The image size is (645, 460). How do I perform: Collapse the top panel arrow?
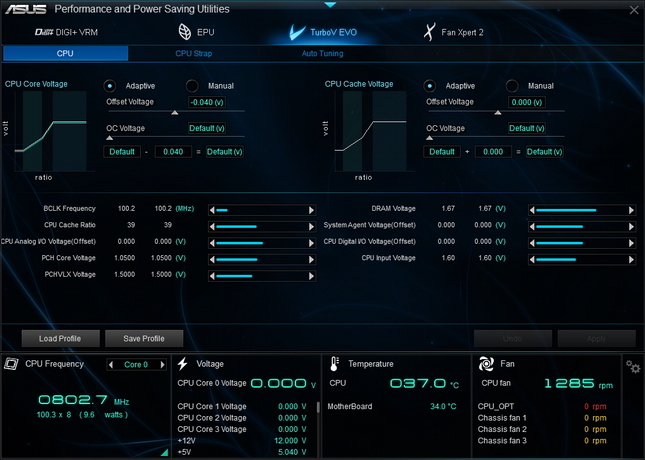tap(330, 5)
